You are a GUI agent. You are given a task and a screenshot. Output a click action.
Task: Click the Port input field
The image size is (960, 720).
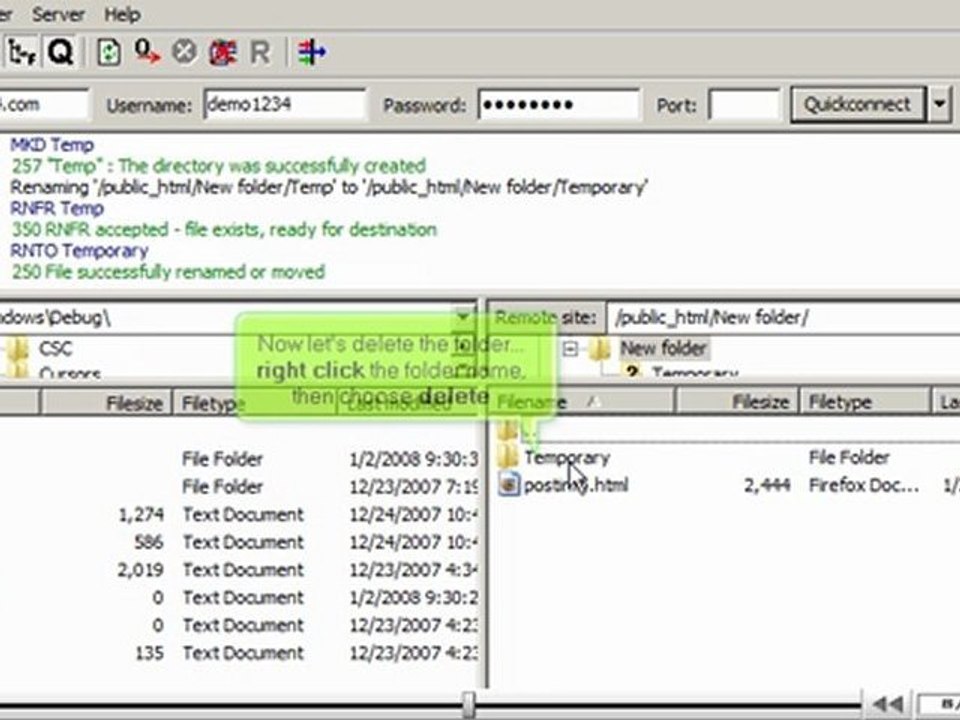point(744,105)
